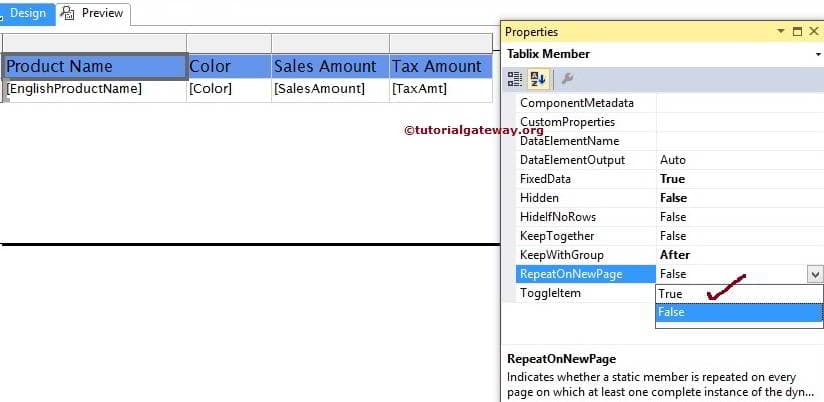The height and width of the screenshot is (402, 824).
Task: Click the False value of Hidden
Action: pos(674,198)
